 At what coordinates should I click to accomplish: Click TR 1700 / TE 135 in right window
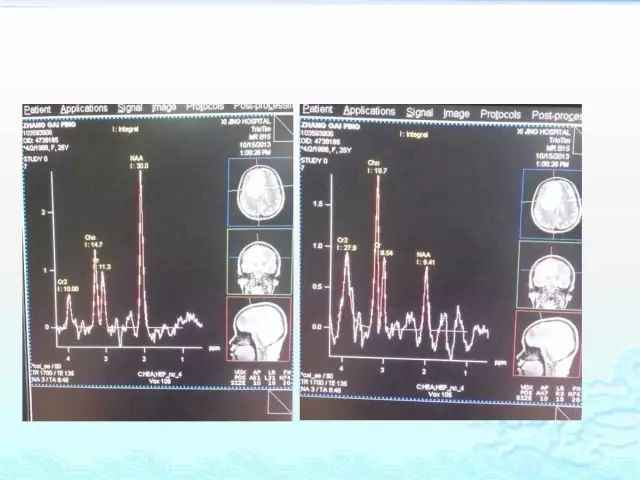(323, 383)
